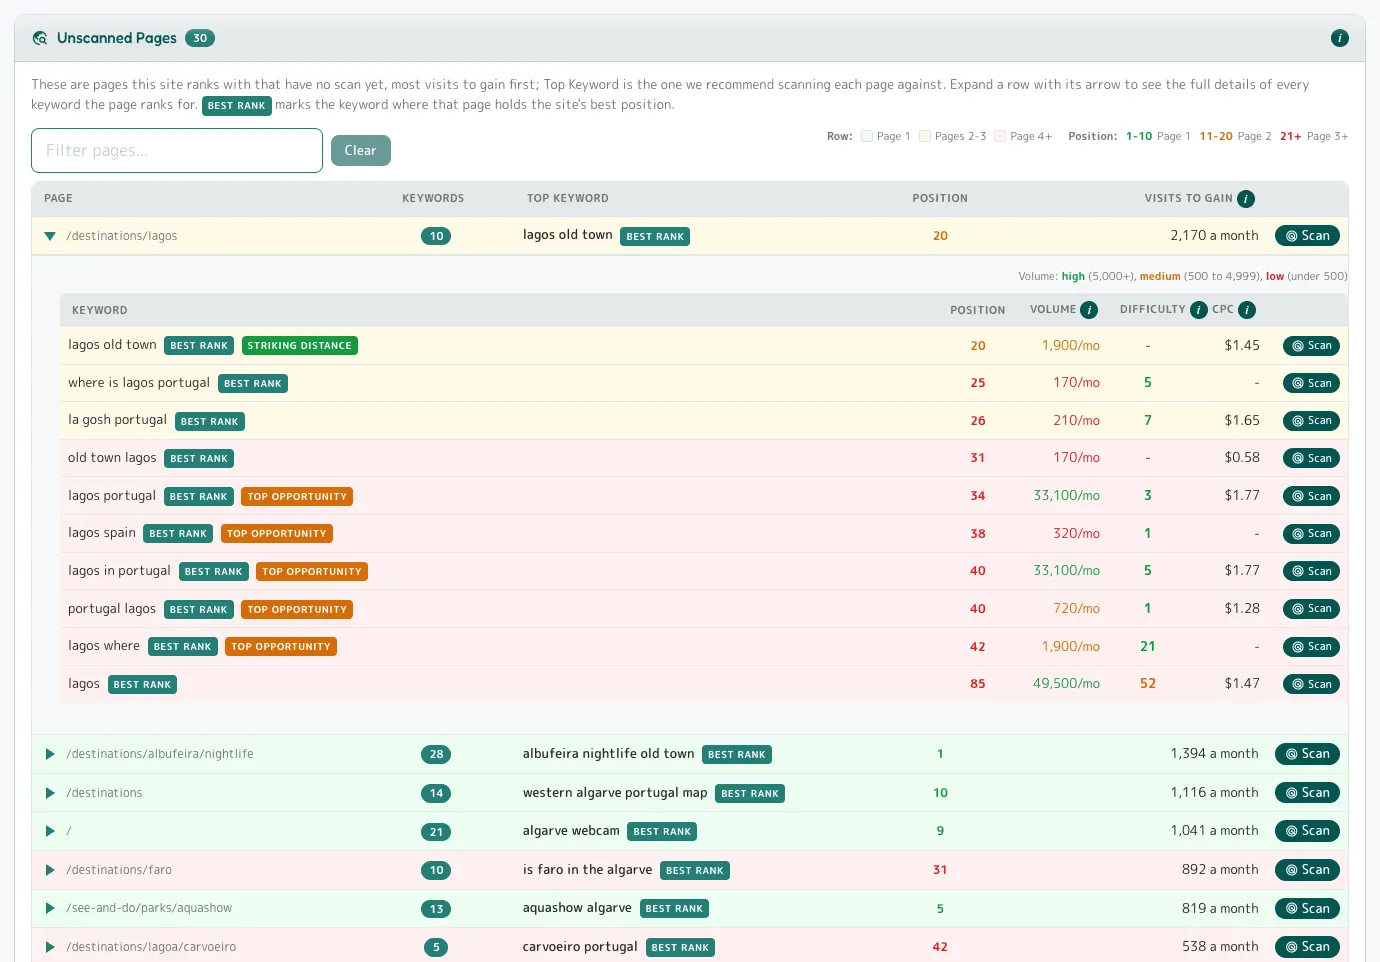Open the Volume column info icon
Screen dimensions: 1380x962
[x=1089, y=310]
